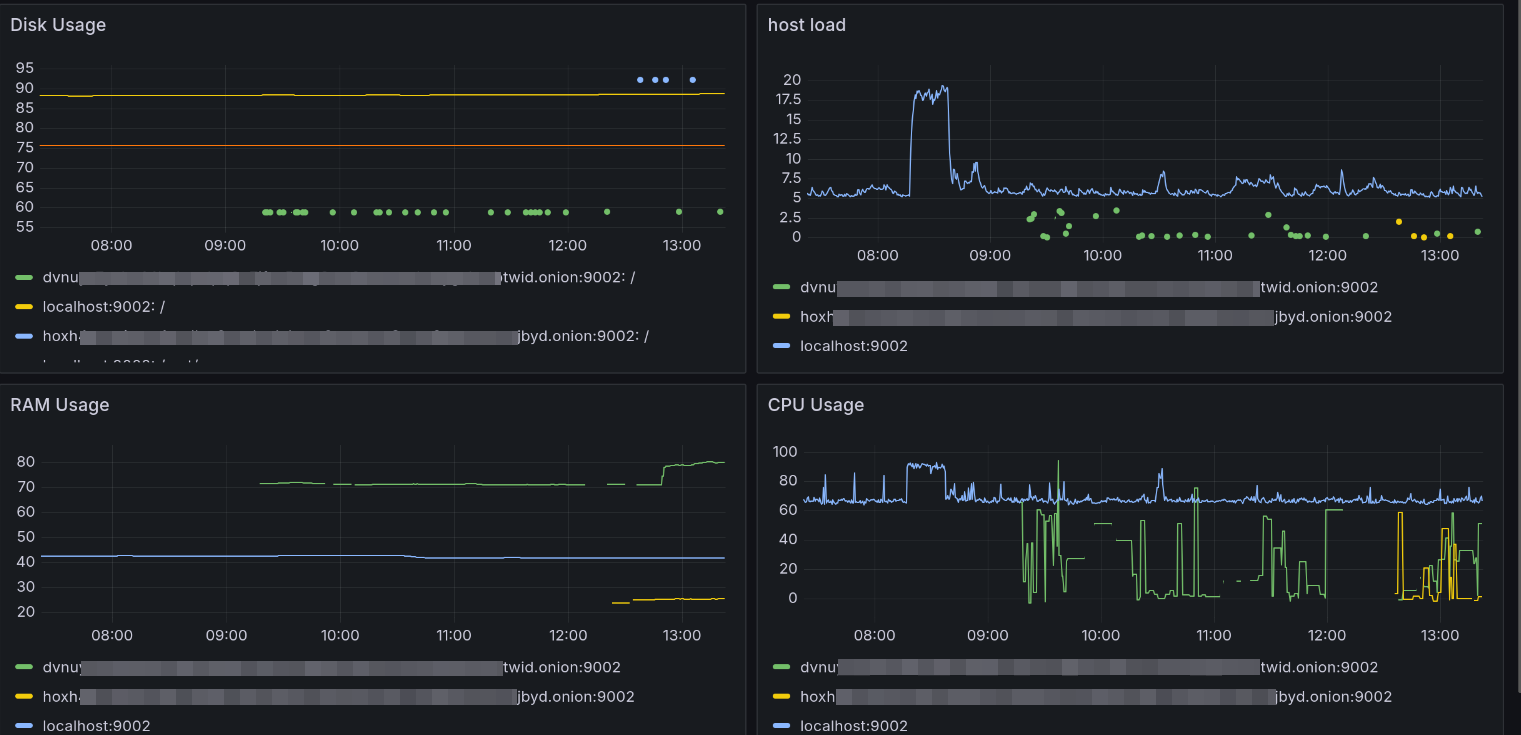This screenshot has width=1521, height=735.
Task: Toggle localhost:9002: / series label in Disk Usage legend
Action: pos(102,307)
